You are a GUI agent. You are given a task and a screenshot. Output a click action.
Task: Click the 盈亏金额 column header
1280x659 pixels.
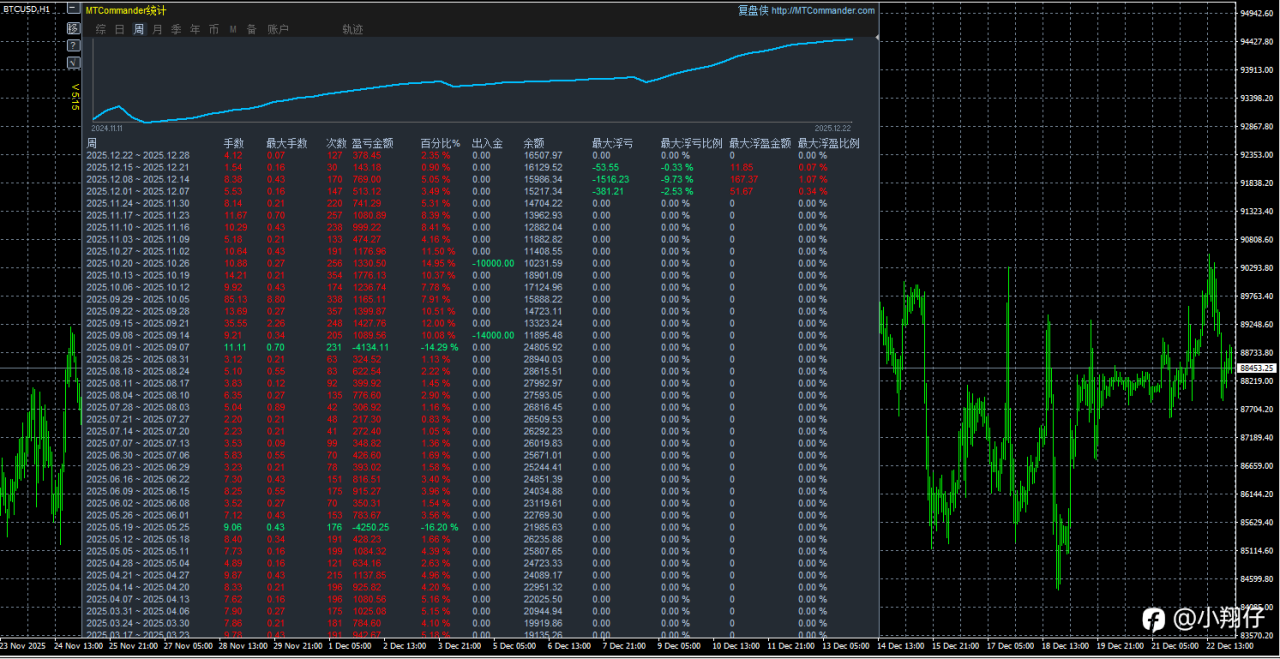click(x=373, y=144)
